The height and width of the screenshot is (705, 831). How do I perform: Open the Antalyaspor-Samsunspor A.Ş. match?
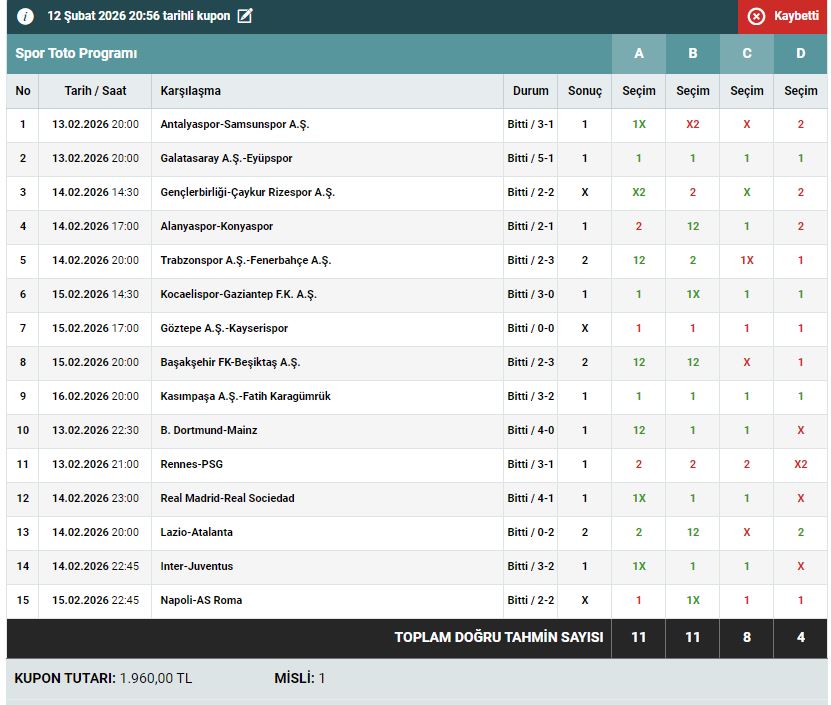(x=235, y=125)
